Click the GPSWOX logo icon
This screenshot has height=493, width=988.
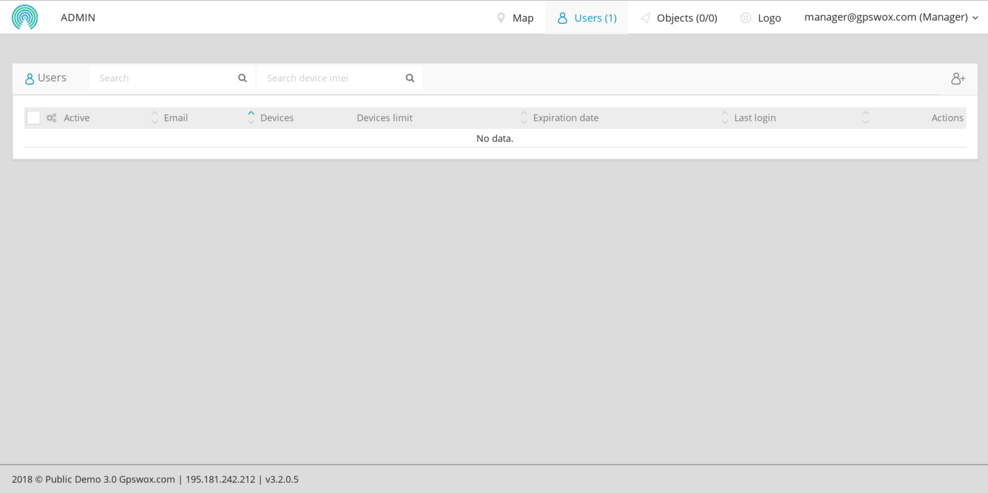pyautogui.click(x=25, y=18)
